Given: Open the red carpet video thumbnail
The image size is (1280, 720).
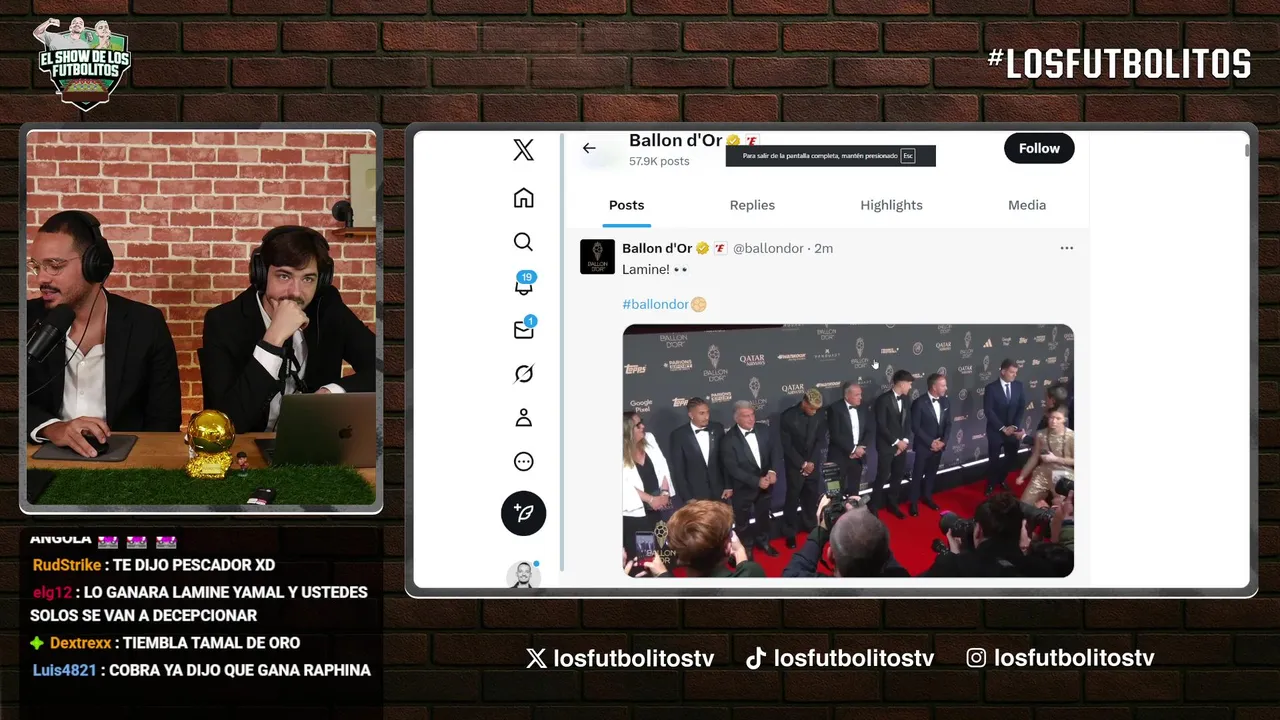Looking at the screenshot, I should (x=848, y=451).
